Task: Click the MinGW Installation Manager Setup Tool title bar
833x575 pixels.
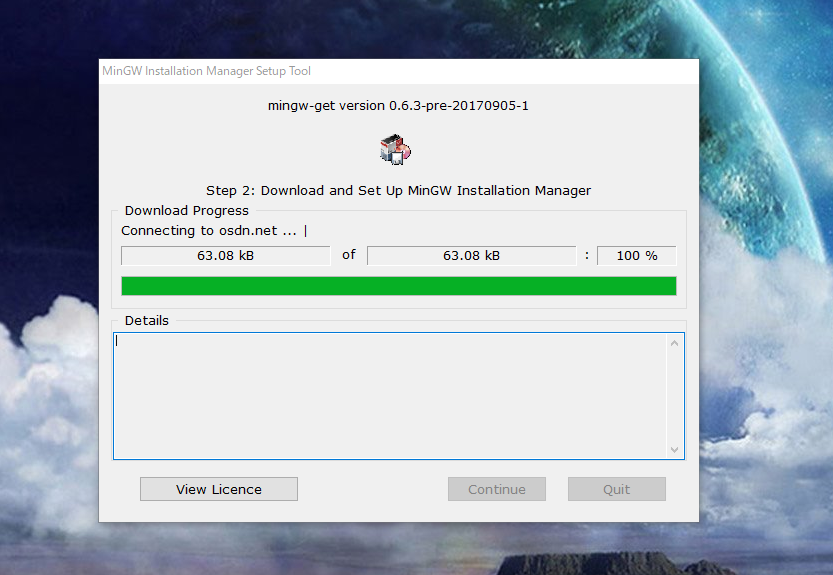Action: point(399,71)
